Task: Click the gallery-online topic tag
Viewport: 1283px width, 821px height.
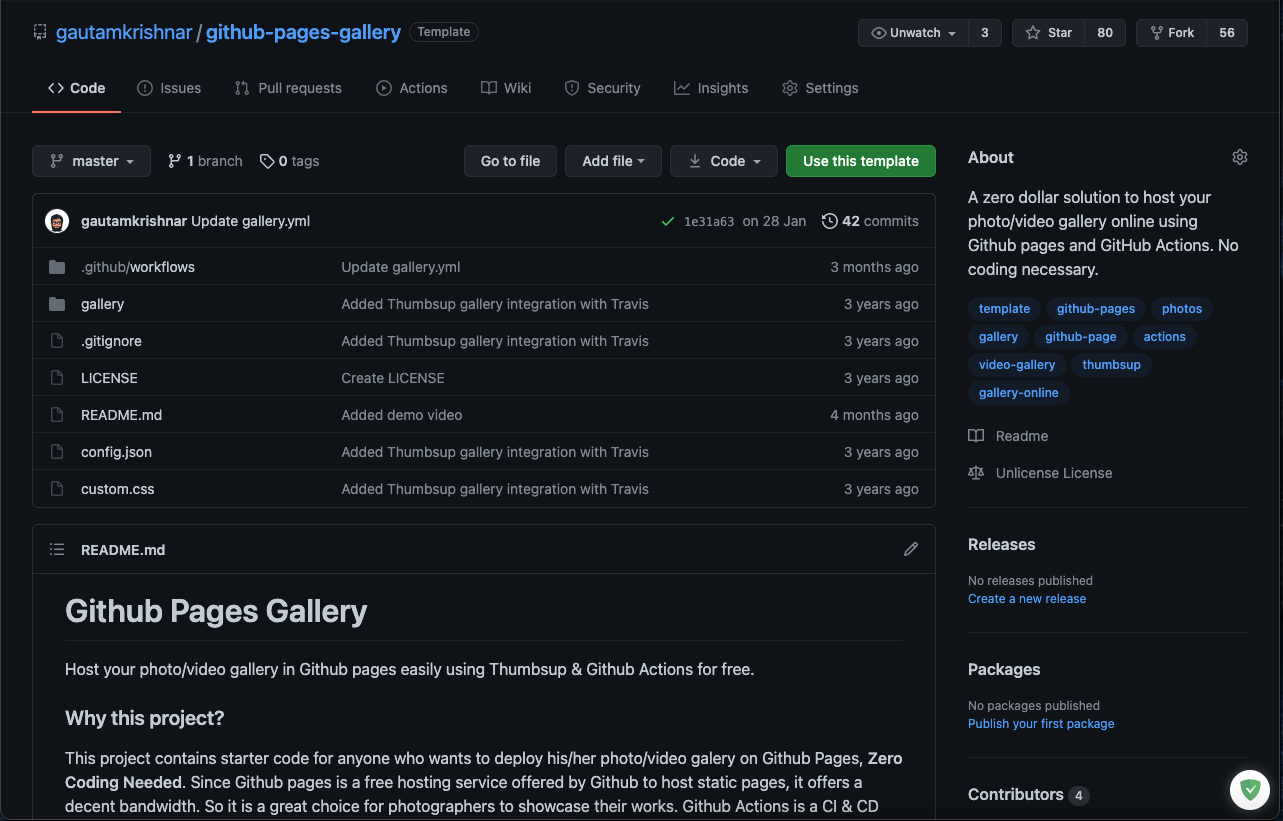Action: coord(1018,393)
